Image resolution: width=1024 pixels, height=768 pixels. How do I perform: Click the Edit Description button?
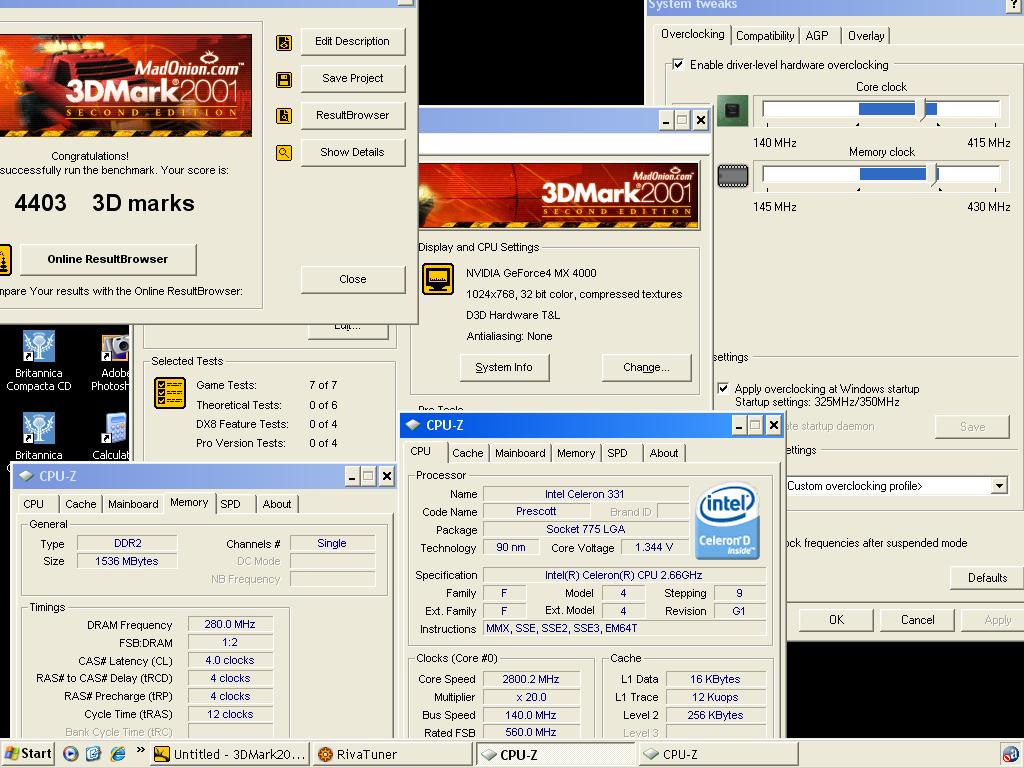[353, 41]
